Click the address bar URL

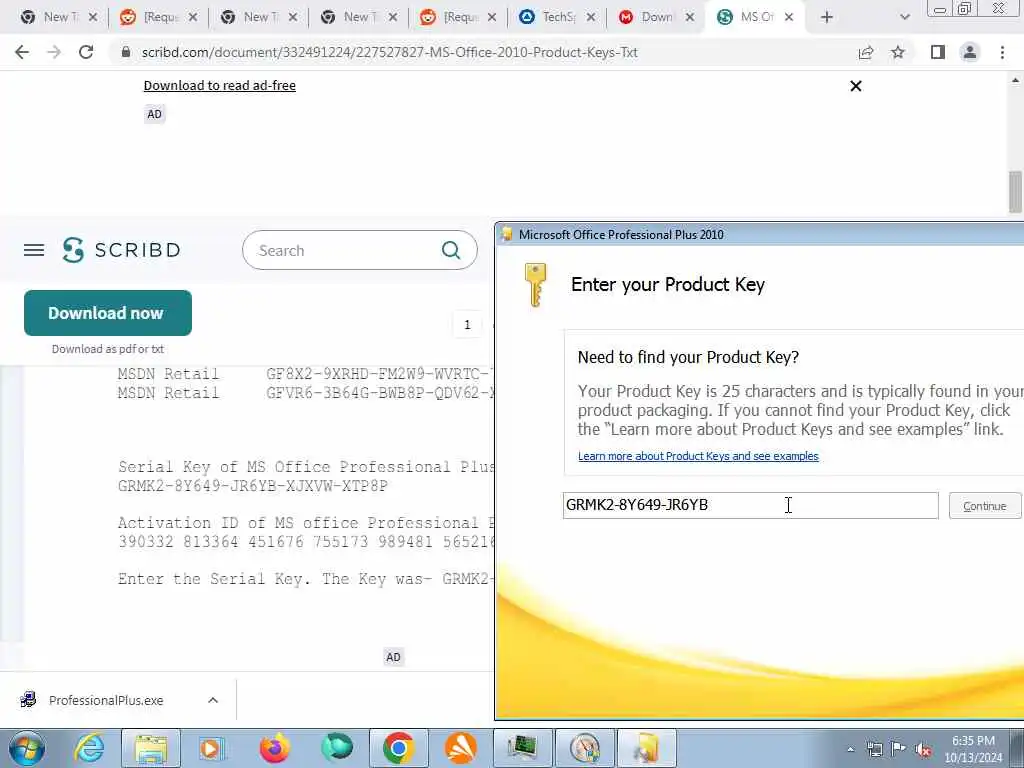pos(389,52)
